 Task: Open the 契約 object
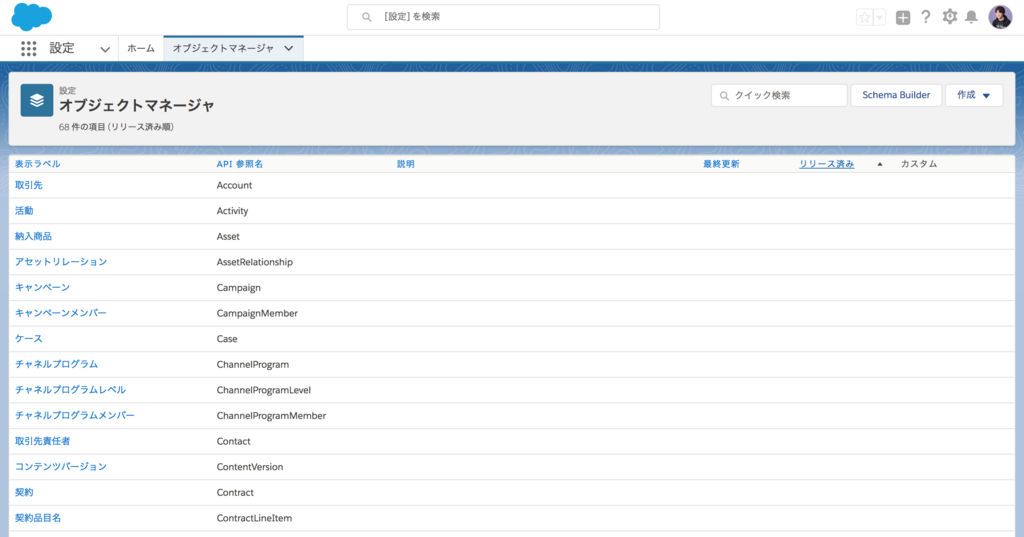[24, 493]
